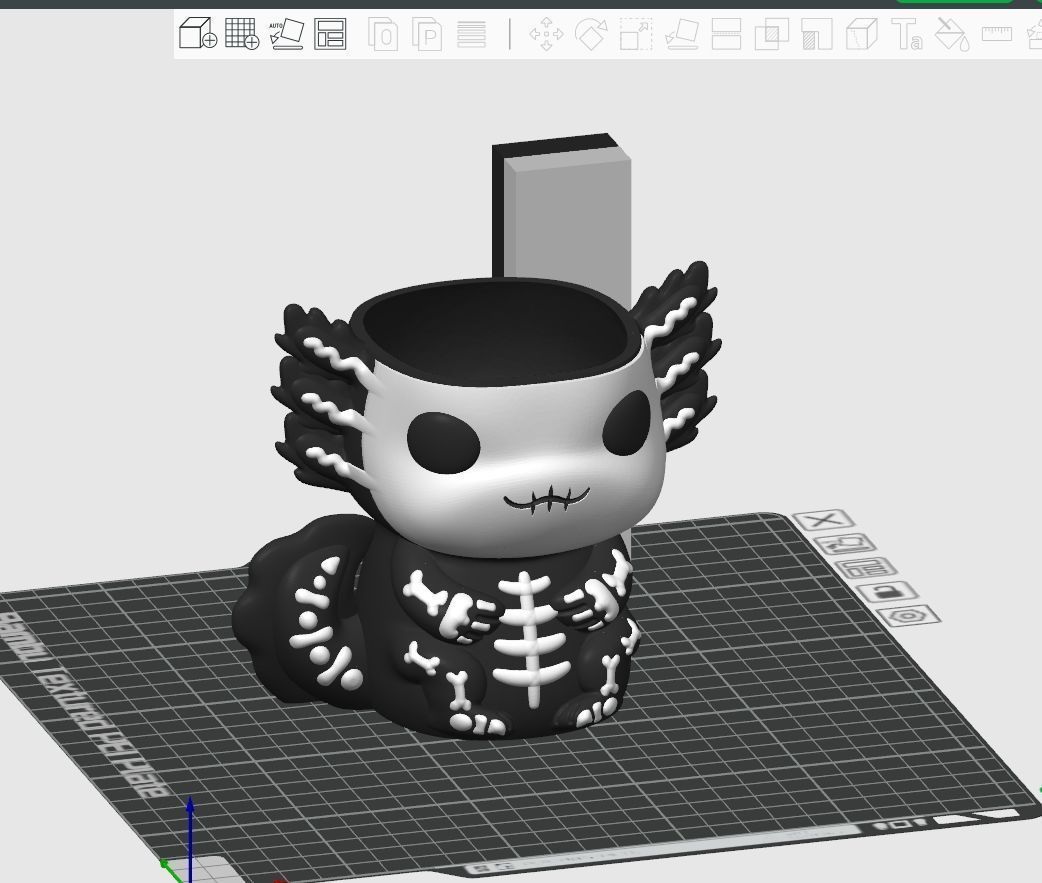
Task: Select the Move tool arrows icon
Action: pyautogui.click(x=546, y=34)
